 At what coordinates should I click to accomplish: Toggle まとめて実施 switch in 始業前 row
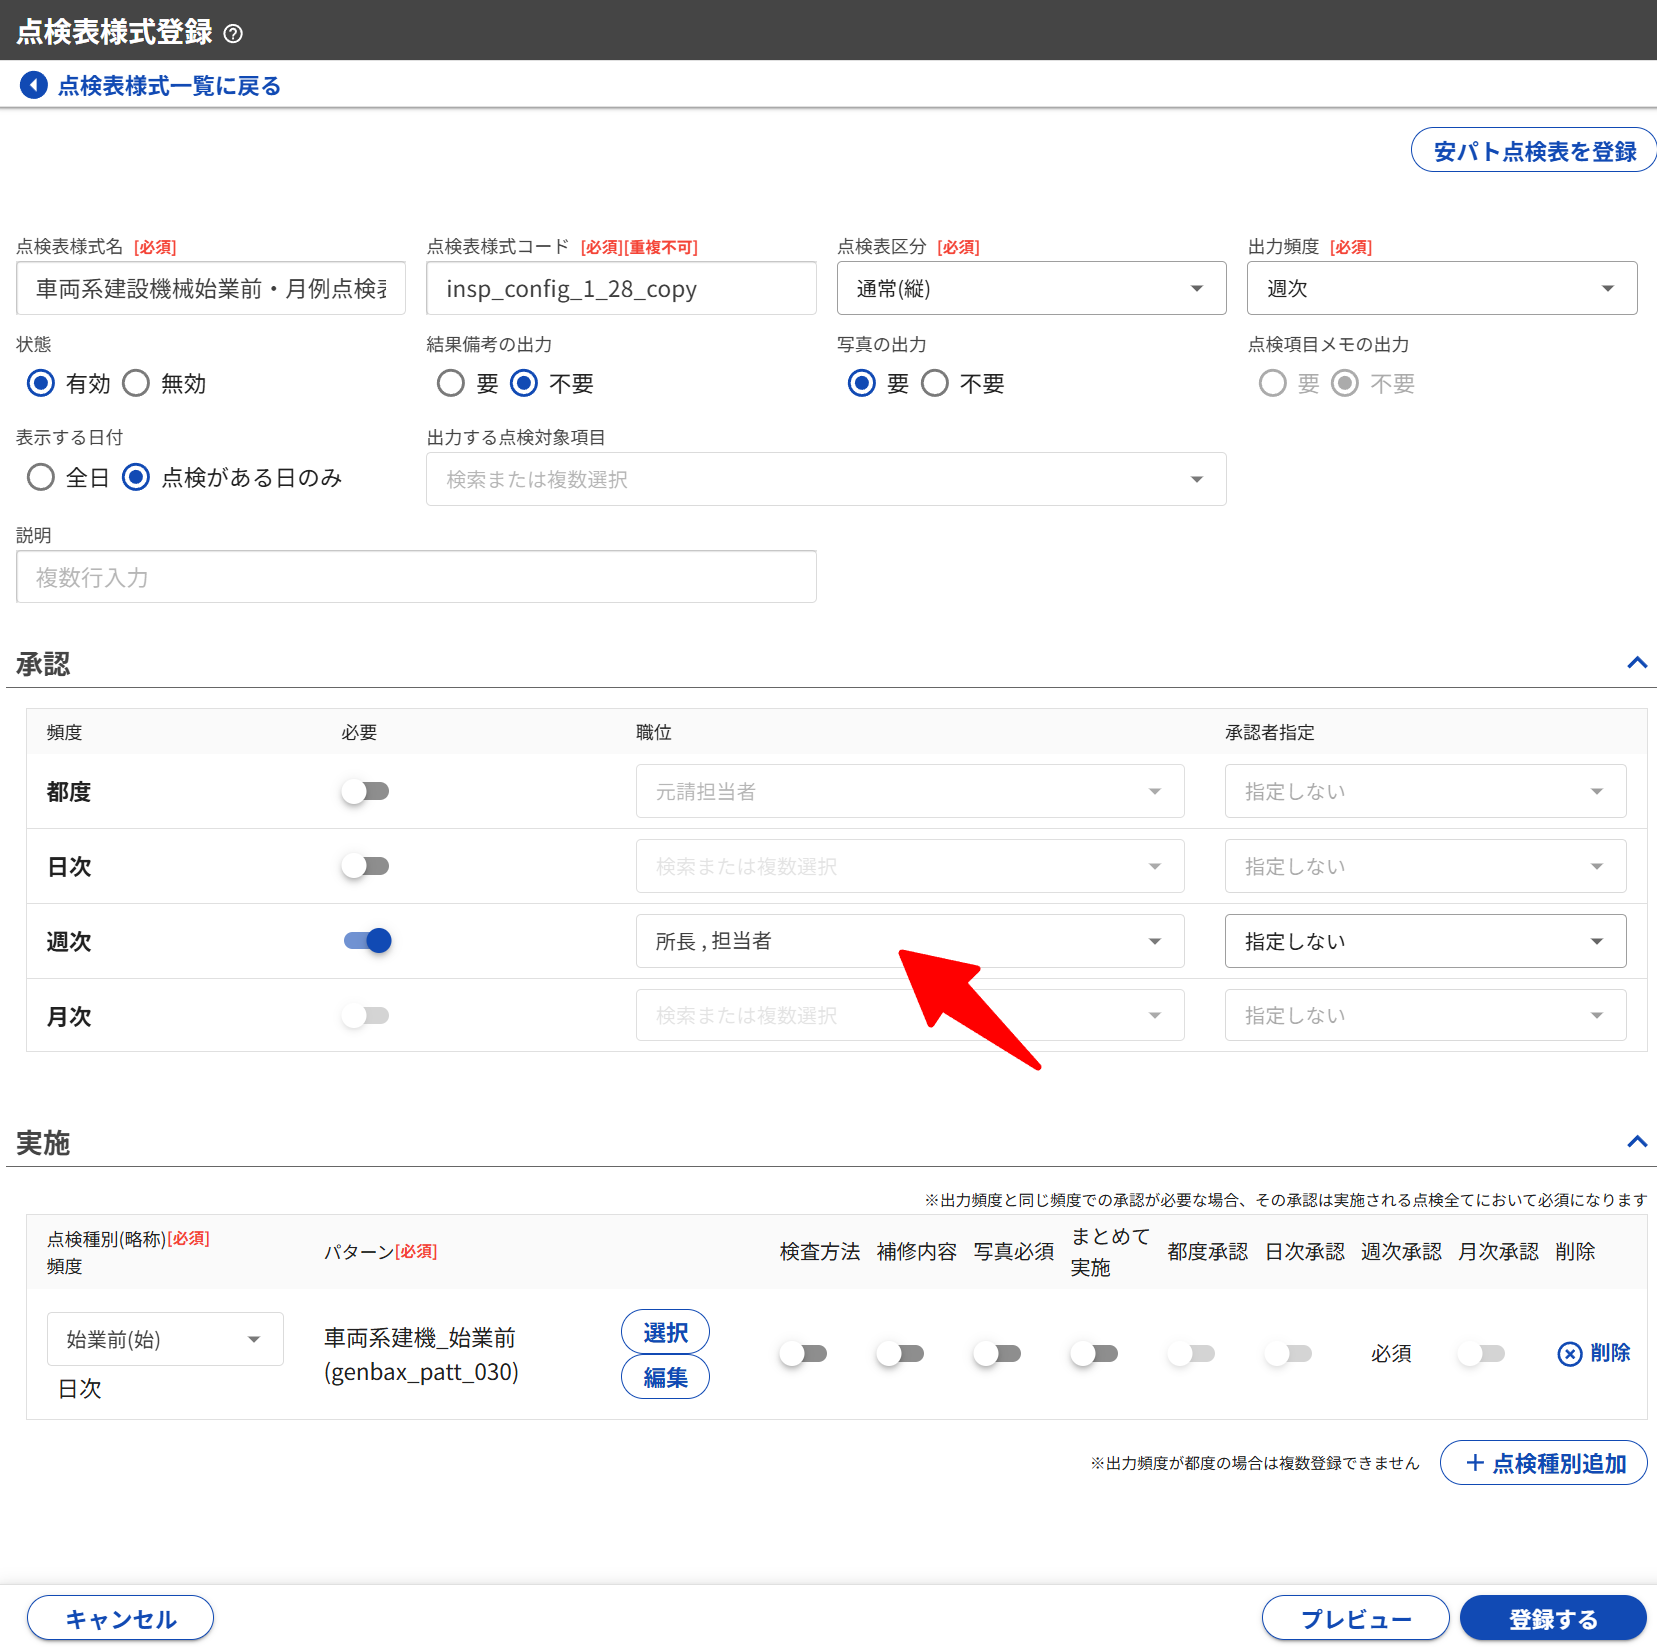1094,1353
